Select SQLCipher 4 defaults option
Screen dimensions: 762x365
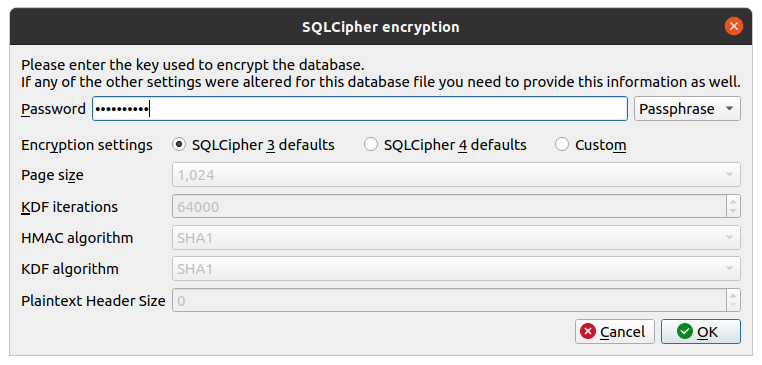[371, 145]
